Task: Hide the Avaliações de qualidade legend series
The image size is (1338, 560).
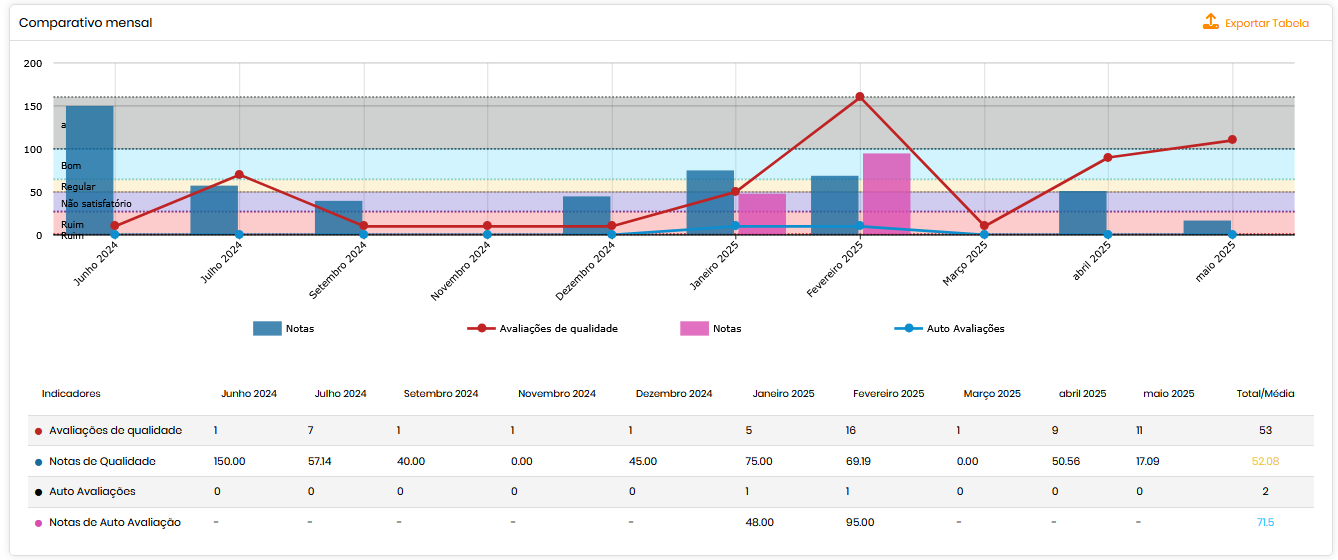Action: (558, 328)
